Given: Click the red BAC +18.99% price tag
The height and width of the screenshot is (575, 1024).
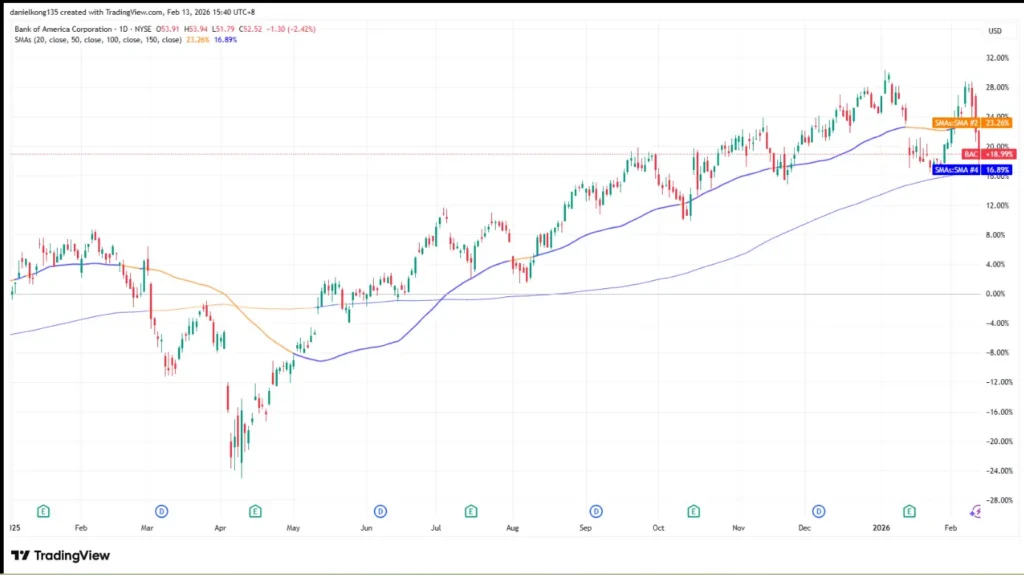Looking at the screenshot, I should tap(989, 154).
